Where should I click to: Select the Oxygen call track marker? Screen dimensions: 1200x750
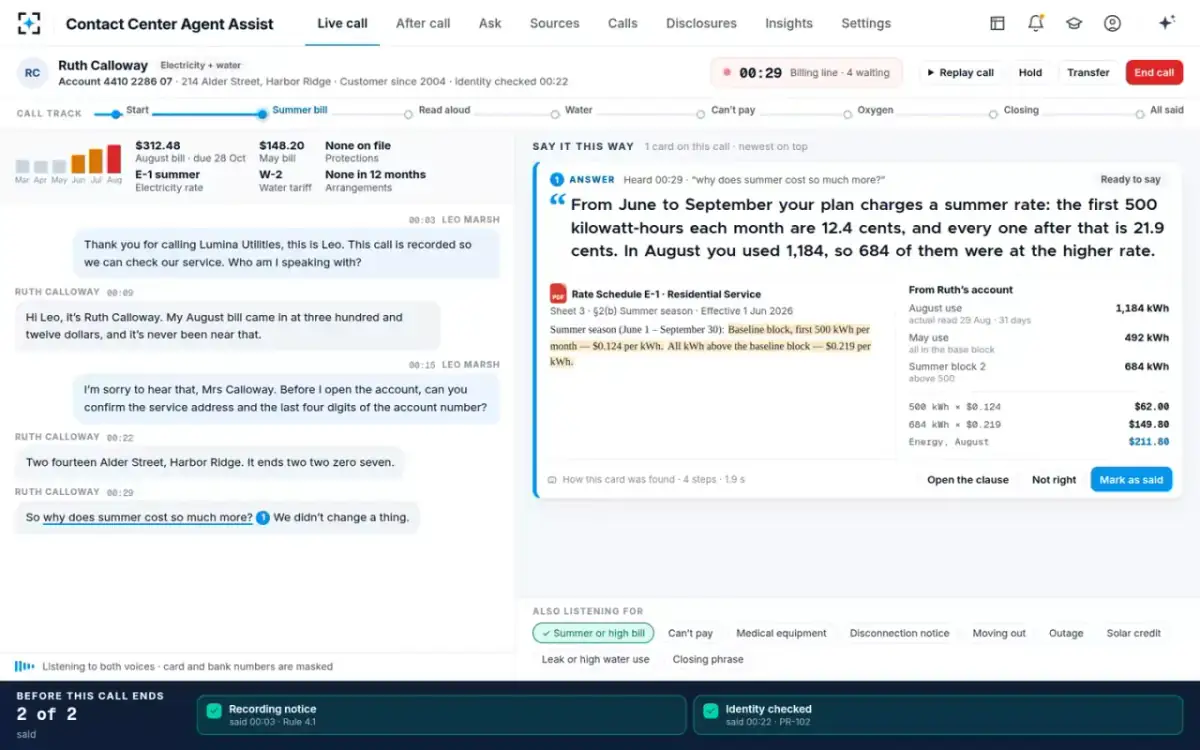[847, 114]
